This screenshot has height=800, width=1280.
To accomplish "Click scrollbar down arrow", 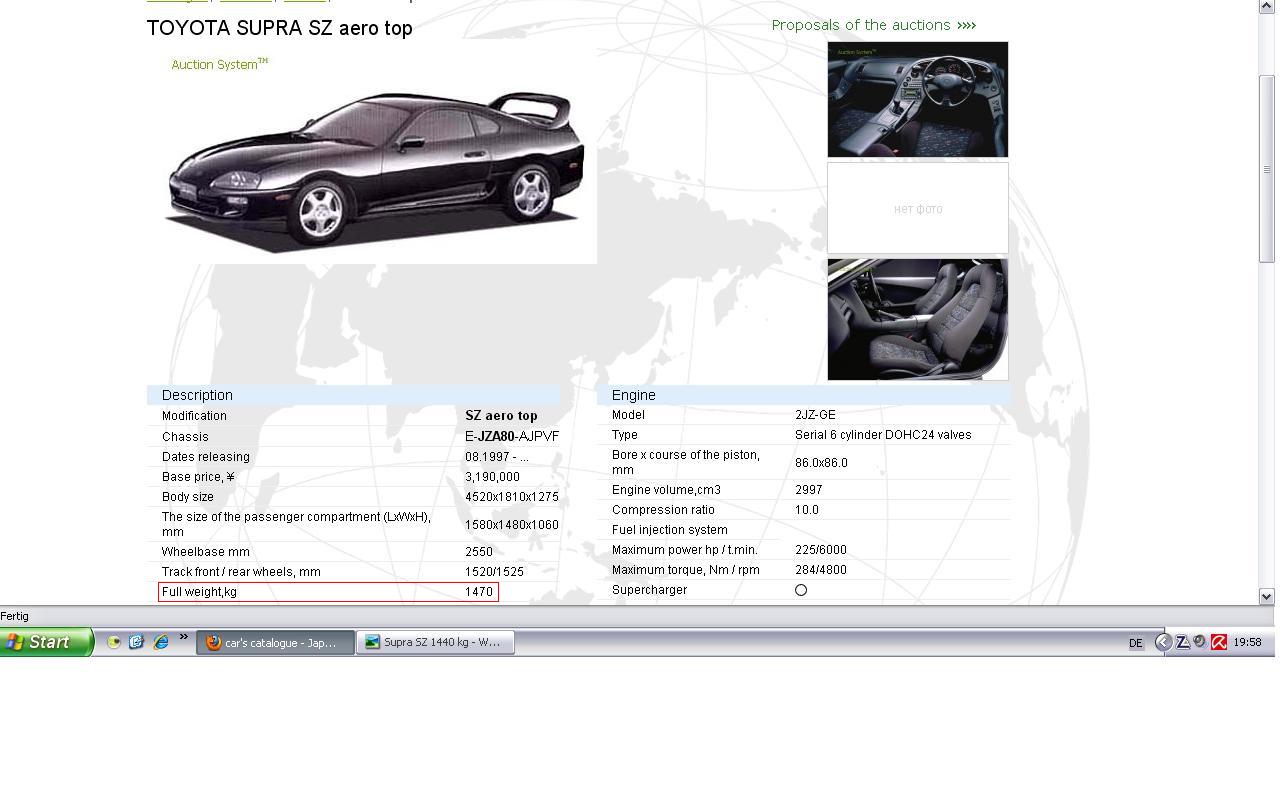I will coord(1267,596).
